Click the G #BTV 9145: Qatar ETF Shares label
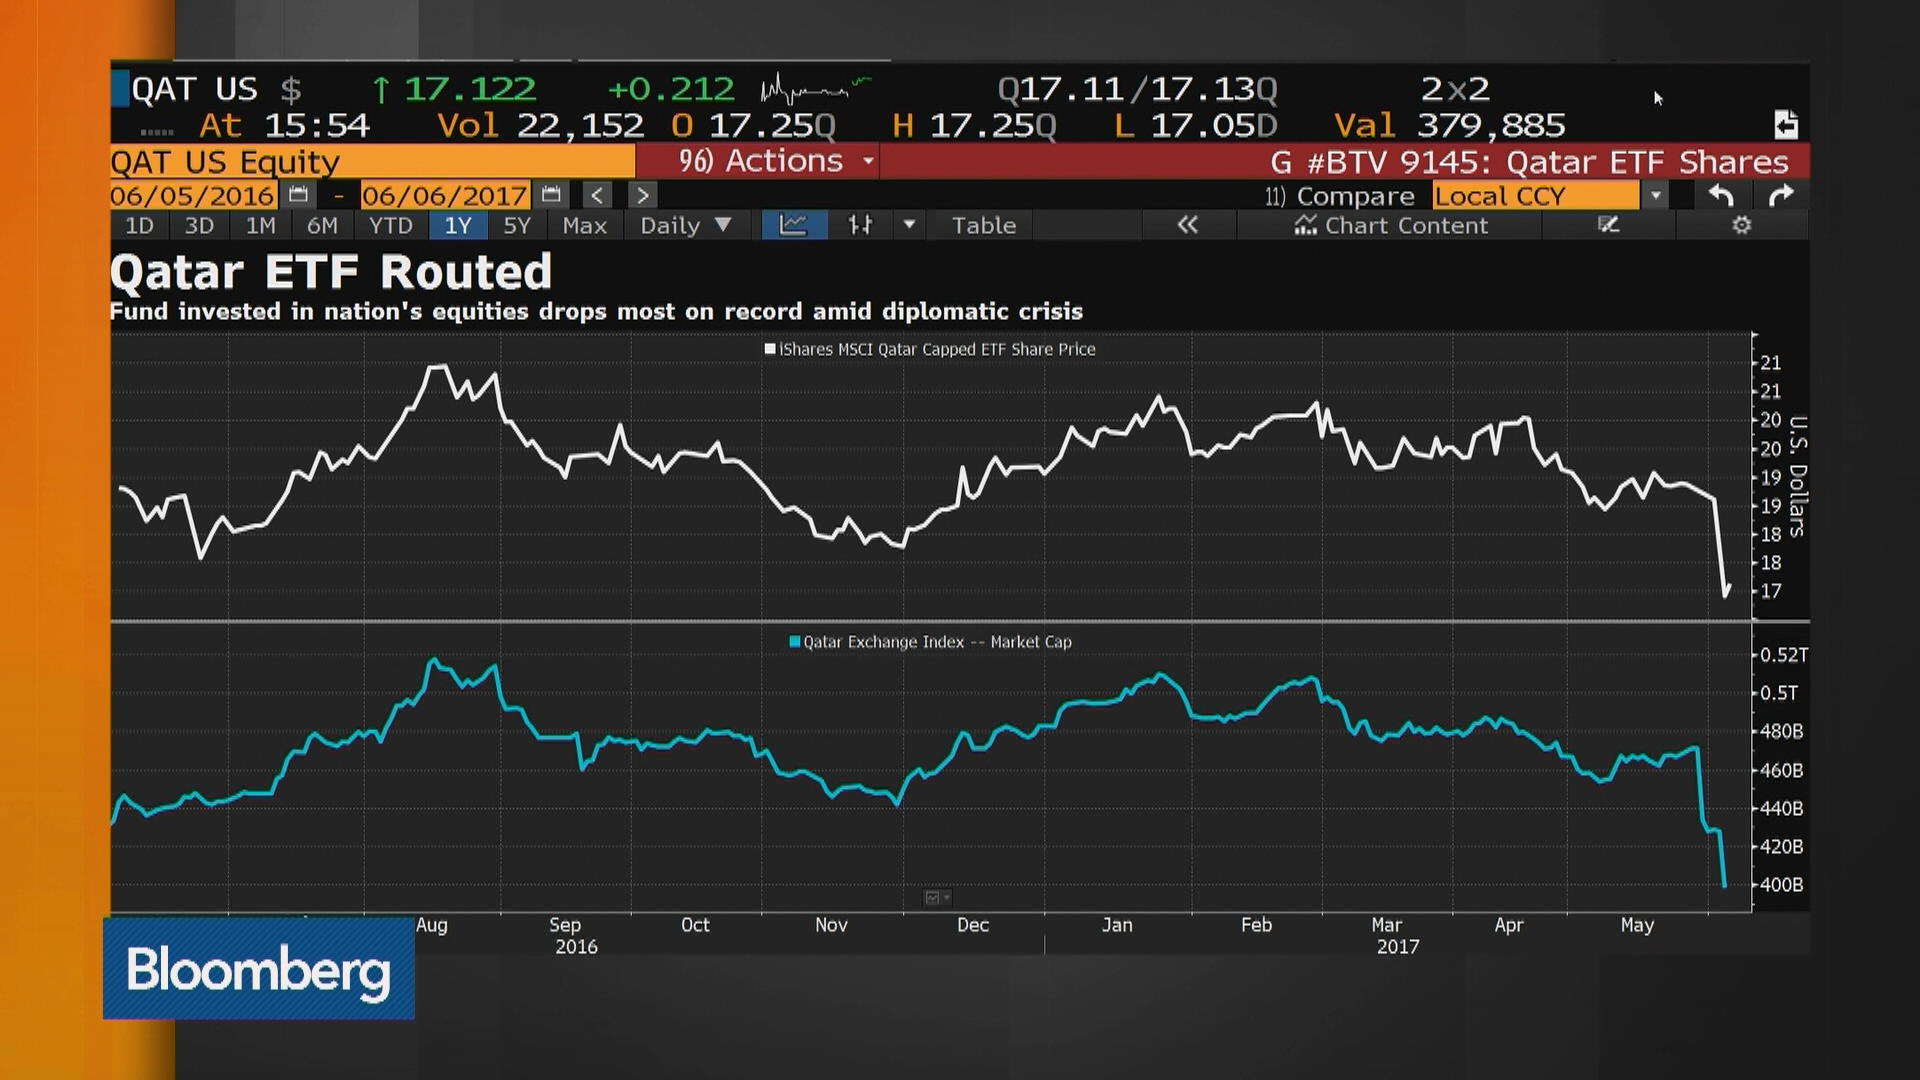Viewport: 1920px width, 1080px height. [1529, 161]
